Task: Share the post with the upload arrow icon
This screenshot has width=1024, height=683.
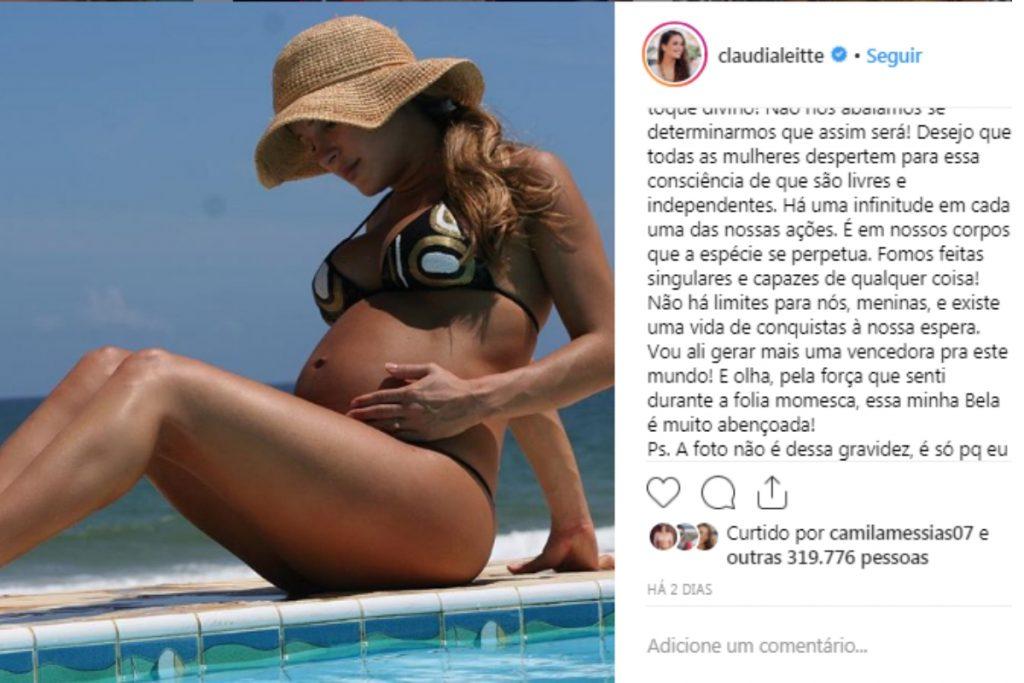Action: [772, 492]
